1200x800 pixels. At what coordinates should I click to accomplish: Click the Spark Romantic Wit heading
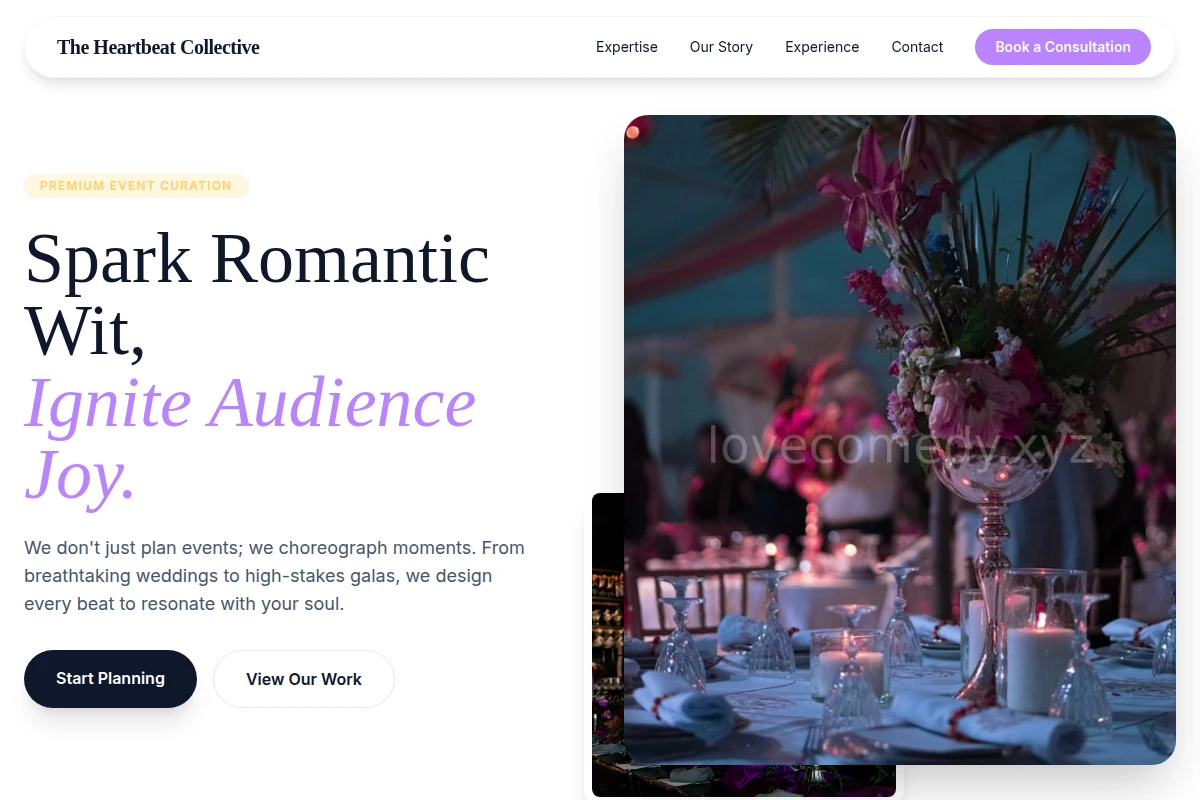click(257, 294)
